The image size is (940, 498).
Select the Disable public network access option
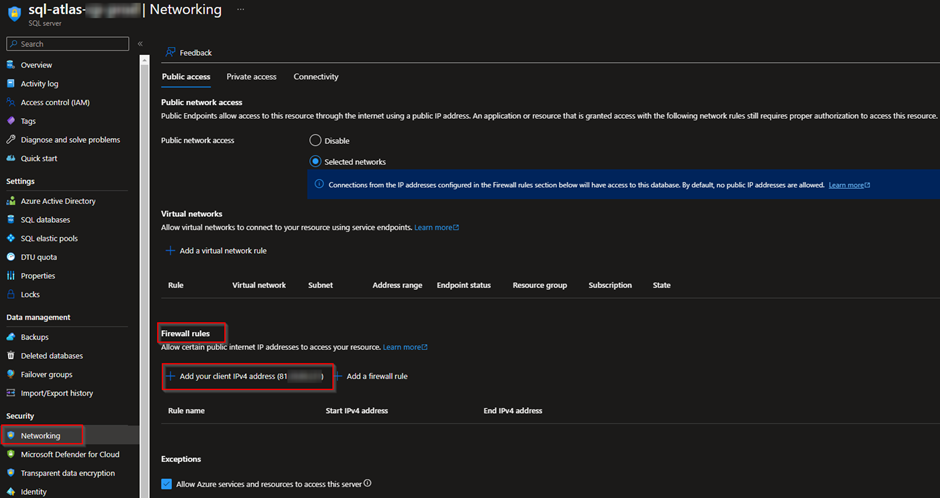[315, 141]
